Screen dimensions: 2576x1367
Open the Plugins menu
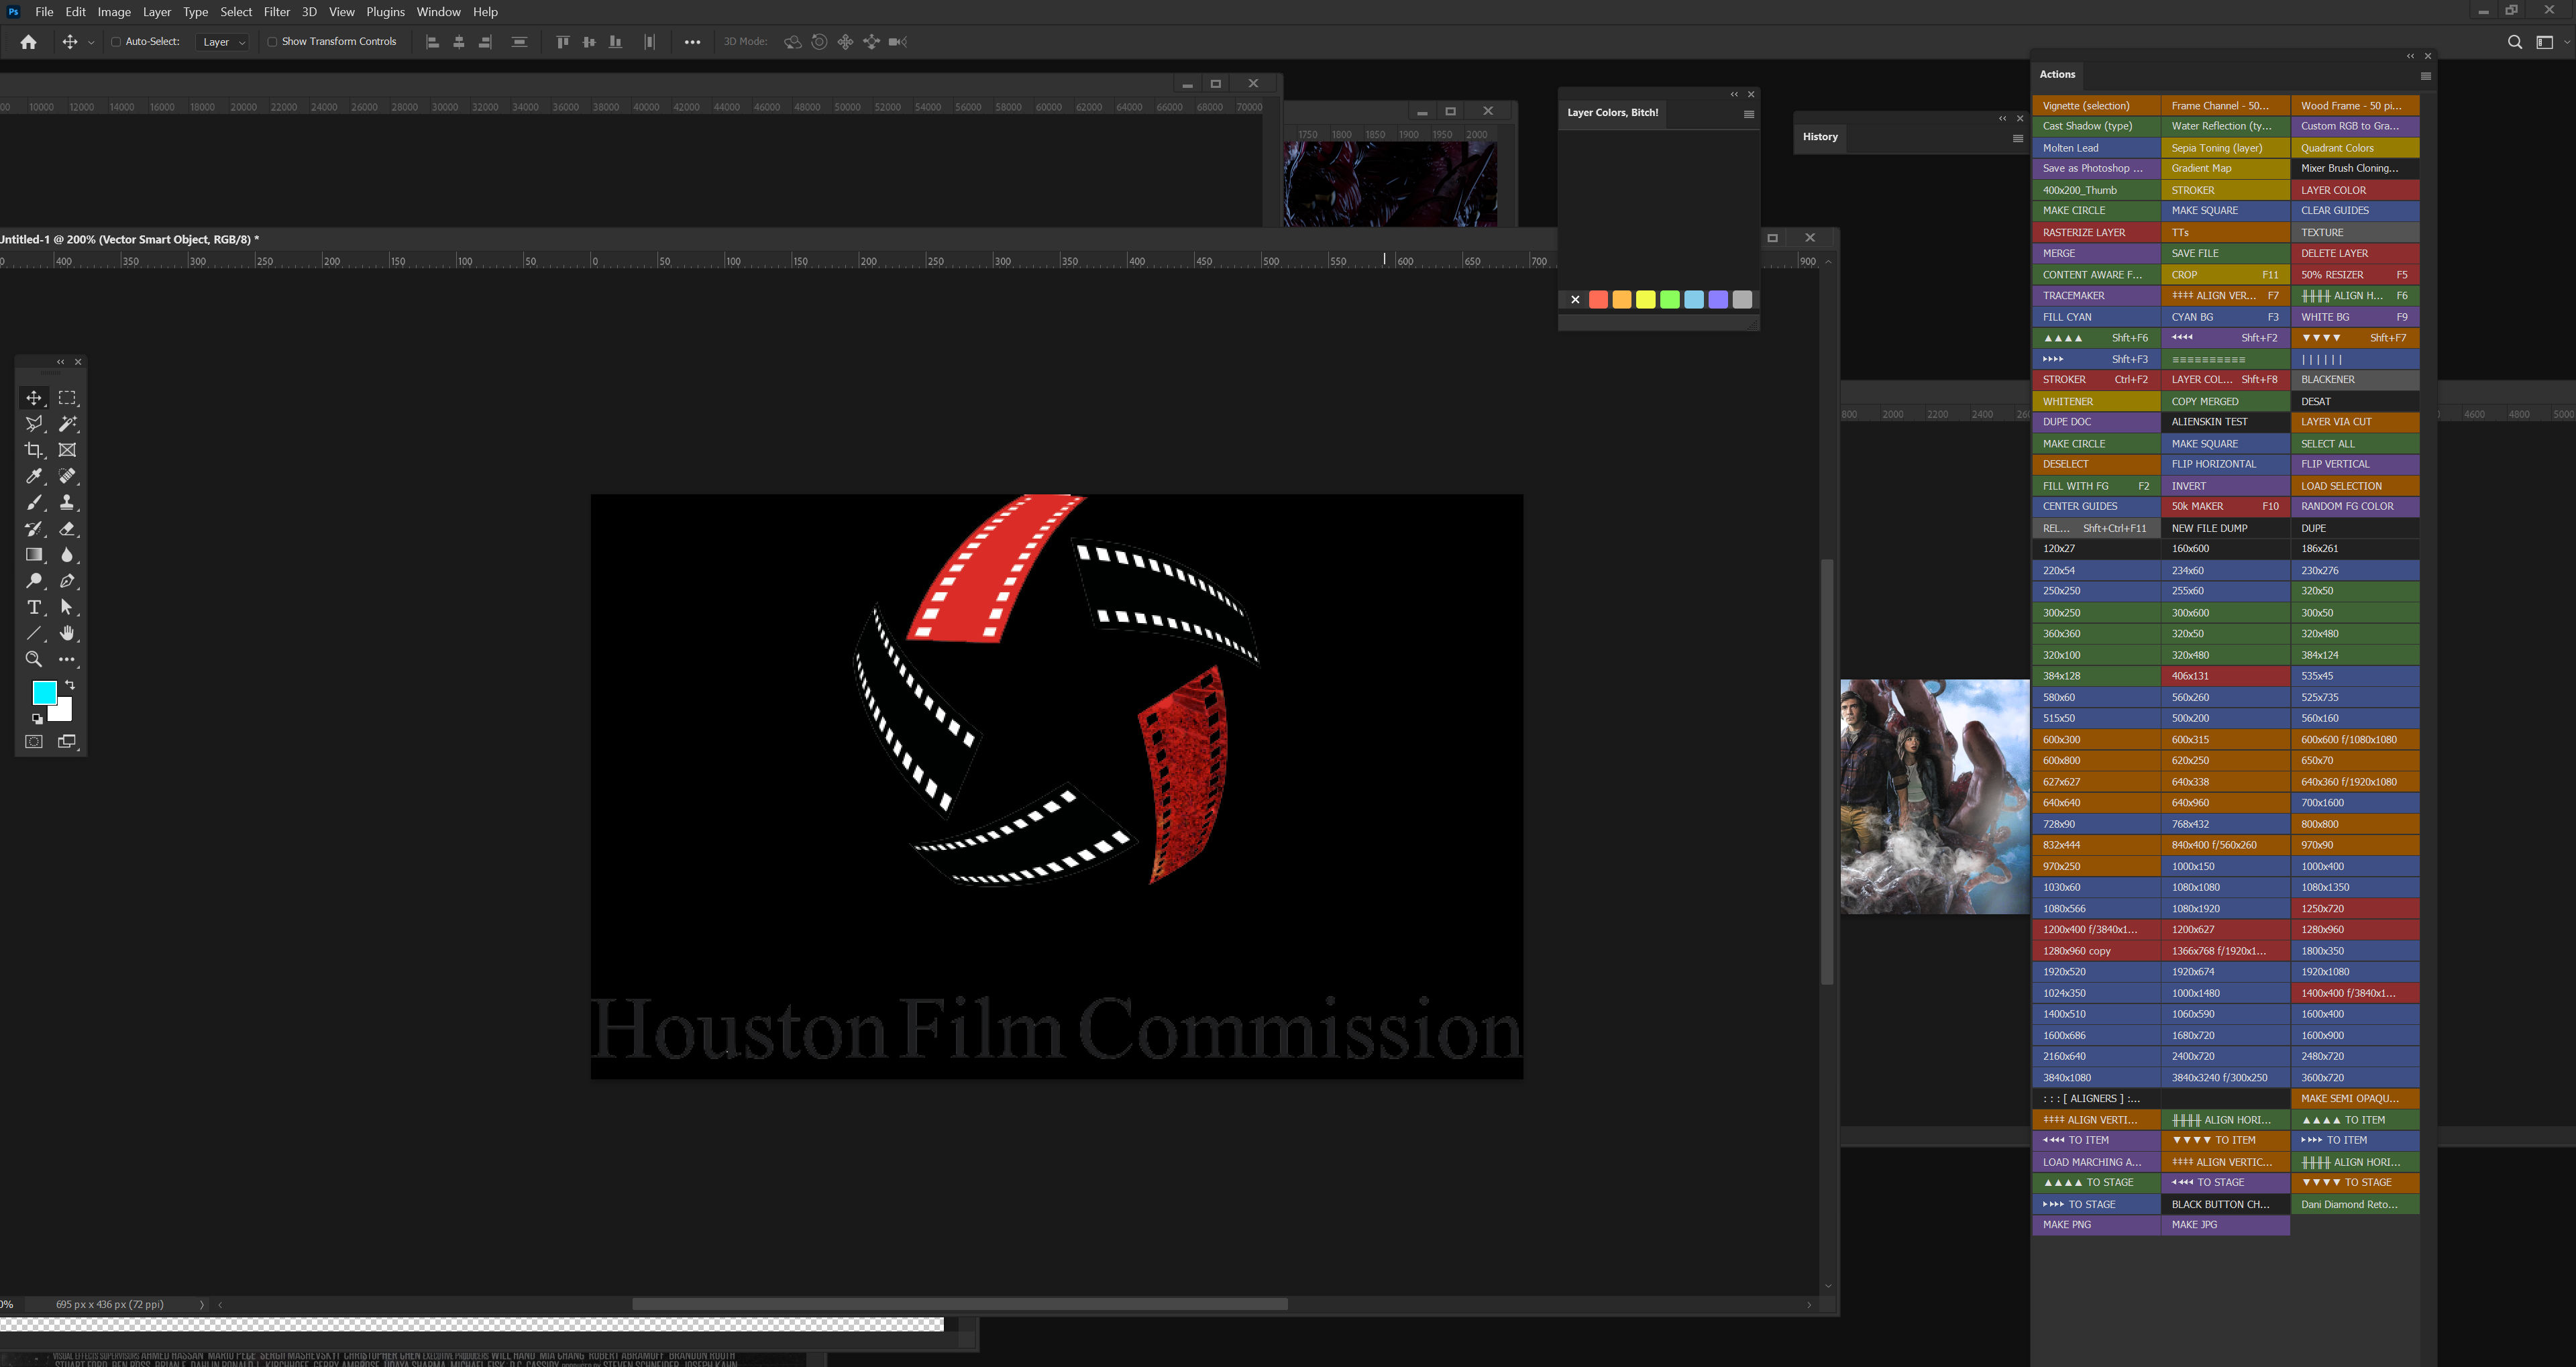coord(385,12)
